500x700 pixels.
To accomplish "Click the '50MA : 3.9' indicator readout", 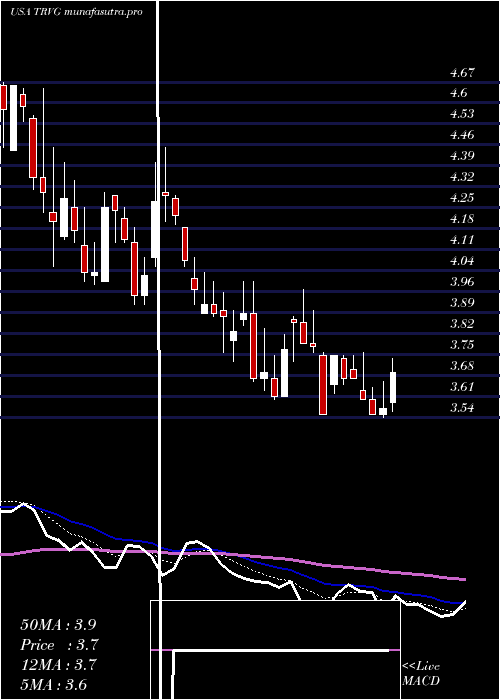I will pos(58,625).
